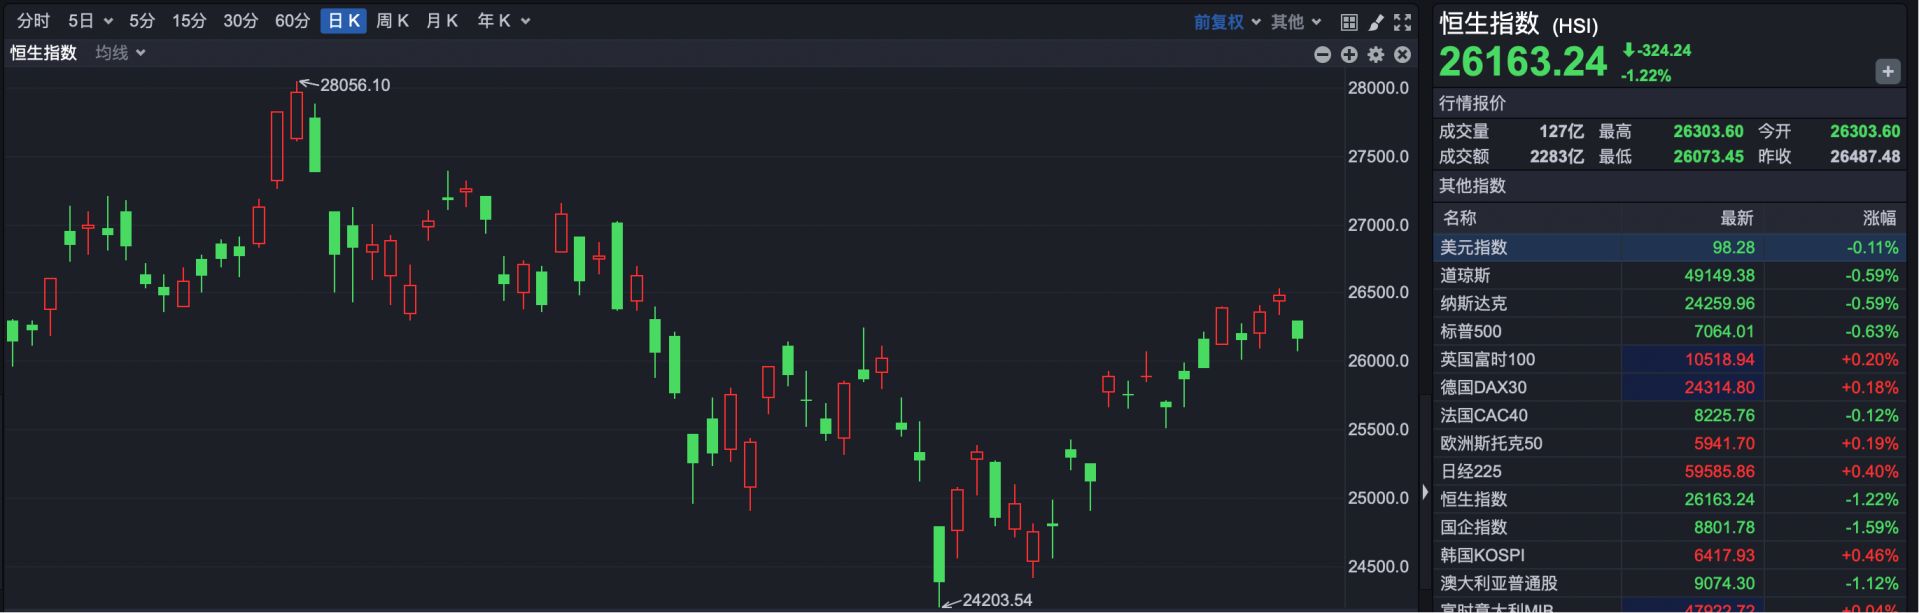Close the chart panel with X icon
Screen dimensions: 1919x613
(x=1402, y=55)
